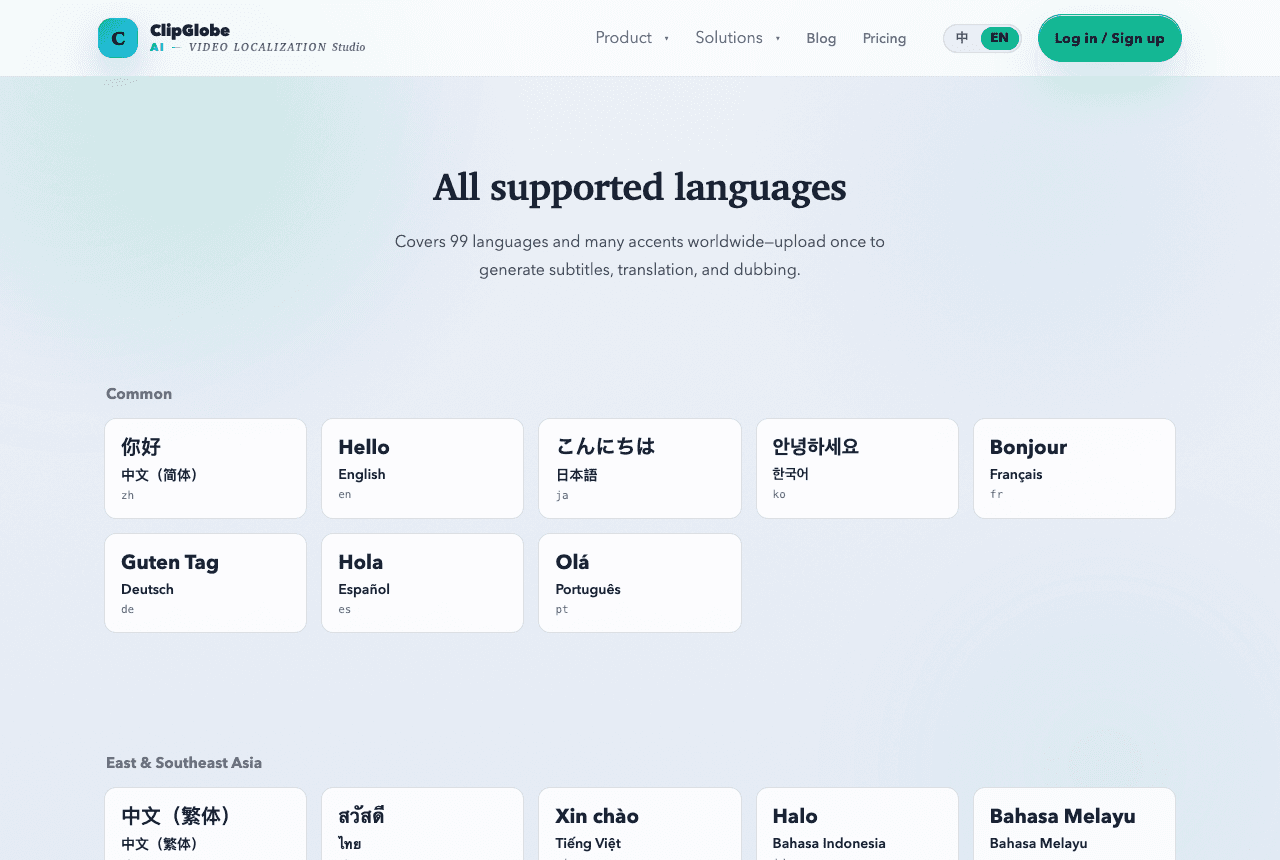Viewport: 1280px width, 860px height.
Task: Select the EN language option
Action: coord(1000,38)
